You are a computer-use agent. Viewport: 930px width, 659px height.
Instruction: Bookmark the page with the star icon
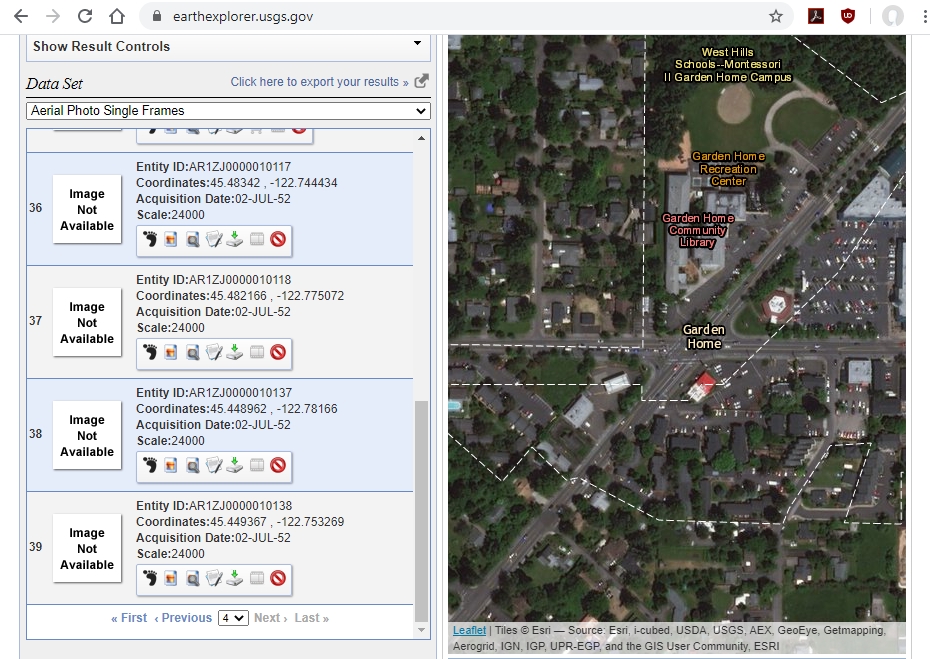776,17
